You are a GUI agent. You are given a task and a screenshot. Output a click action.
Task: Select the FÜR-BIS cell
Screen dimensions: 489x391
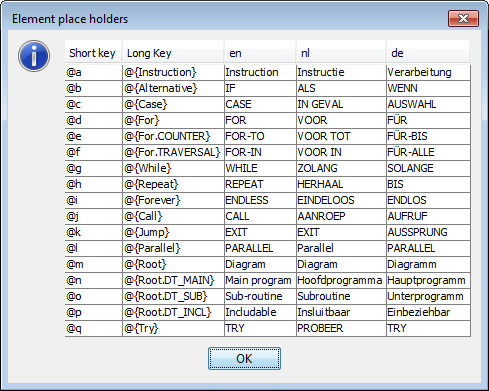pos(428,136)
